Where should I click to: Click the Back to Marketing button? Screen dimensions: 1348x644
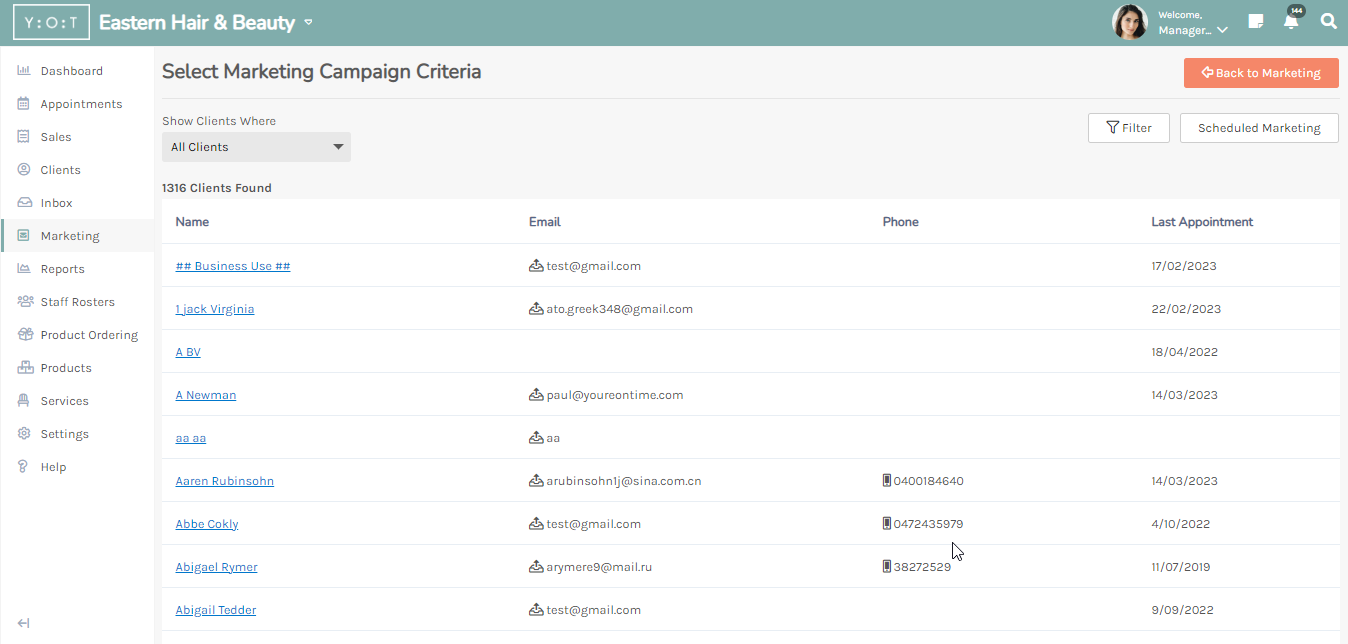(1261, 73)
